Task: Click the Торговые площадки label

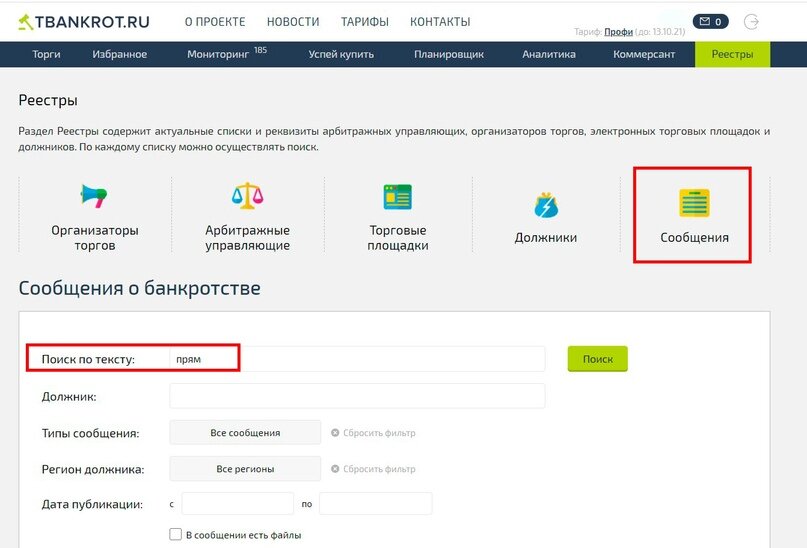Action: [x=398, y=238]
